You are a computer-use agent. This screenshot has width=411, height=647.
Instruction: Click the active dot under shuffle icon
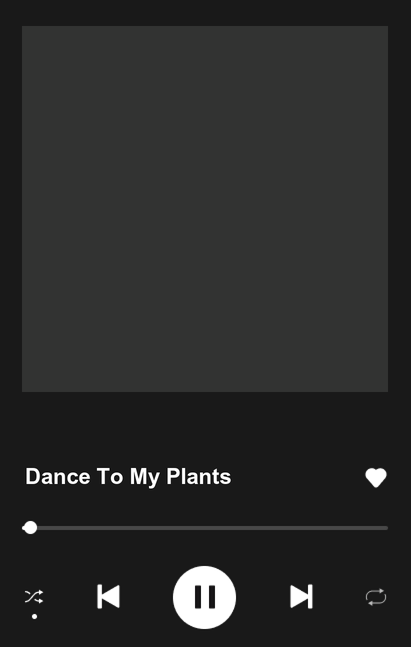[x=35, y=616]
